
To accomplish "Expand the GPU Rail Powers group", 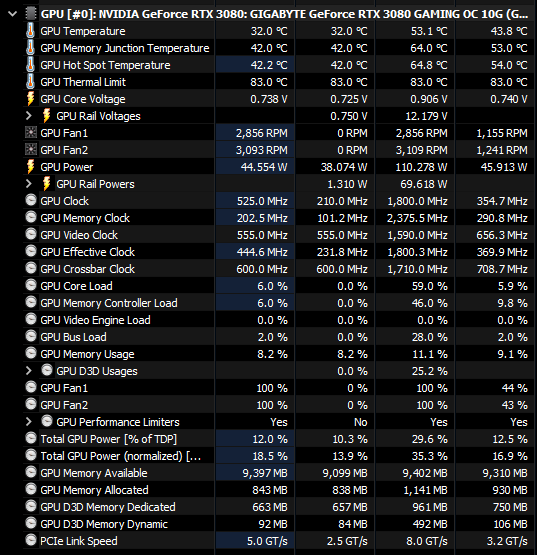I will click(x=29, y=184).
